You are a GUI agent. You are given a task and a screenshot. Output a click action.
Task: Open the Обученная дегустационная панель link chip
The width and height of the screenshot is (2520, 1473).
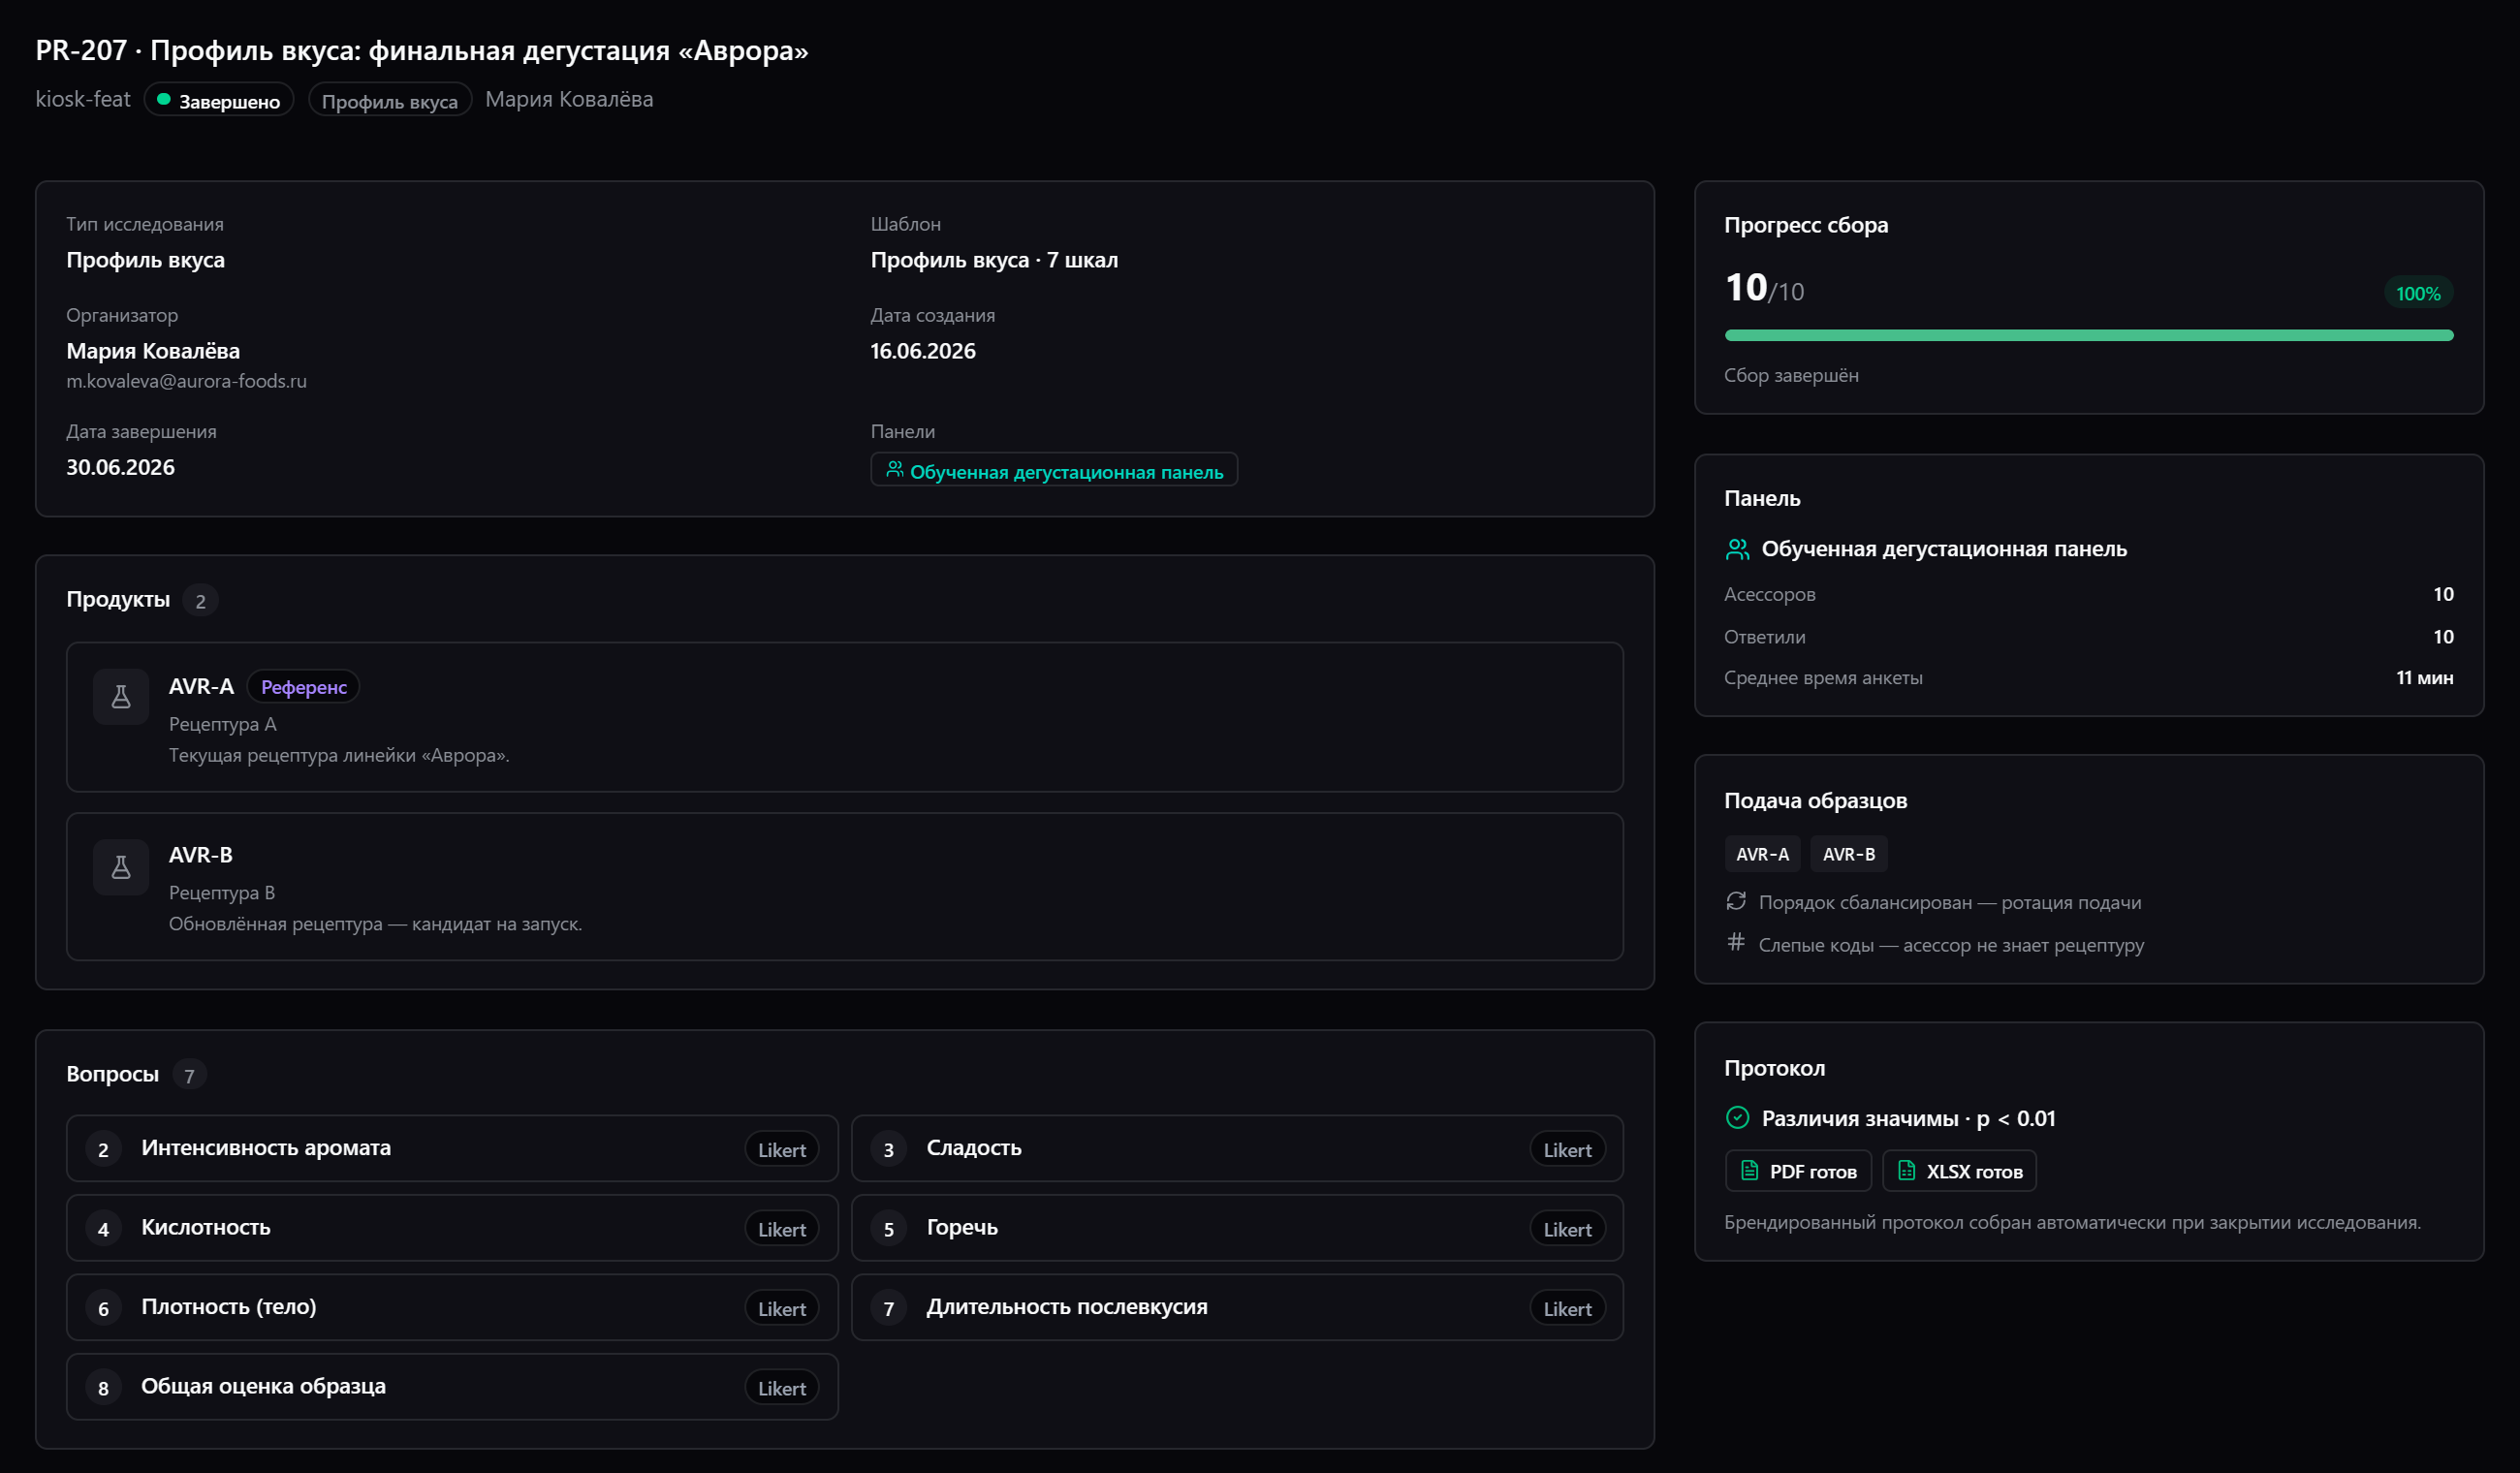pos(1054,470)
